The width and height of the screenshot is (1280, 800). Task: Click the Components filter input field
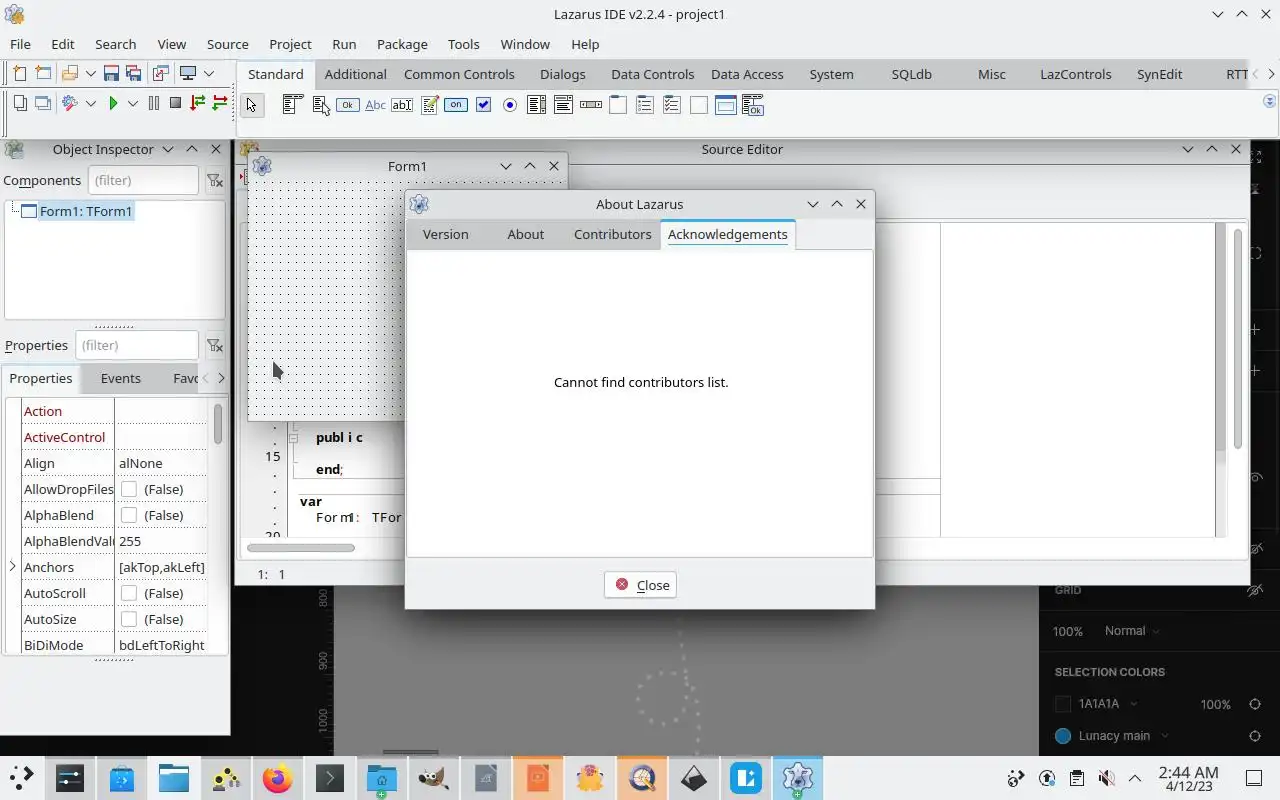pos(144,180)
